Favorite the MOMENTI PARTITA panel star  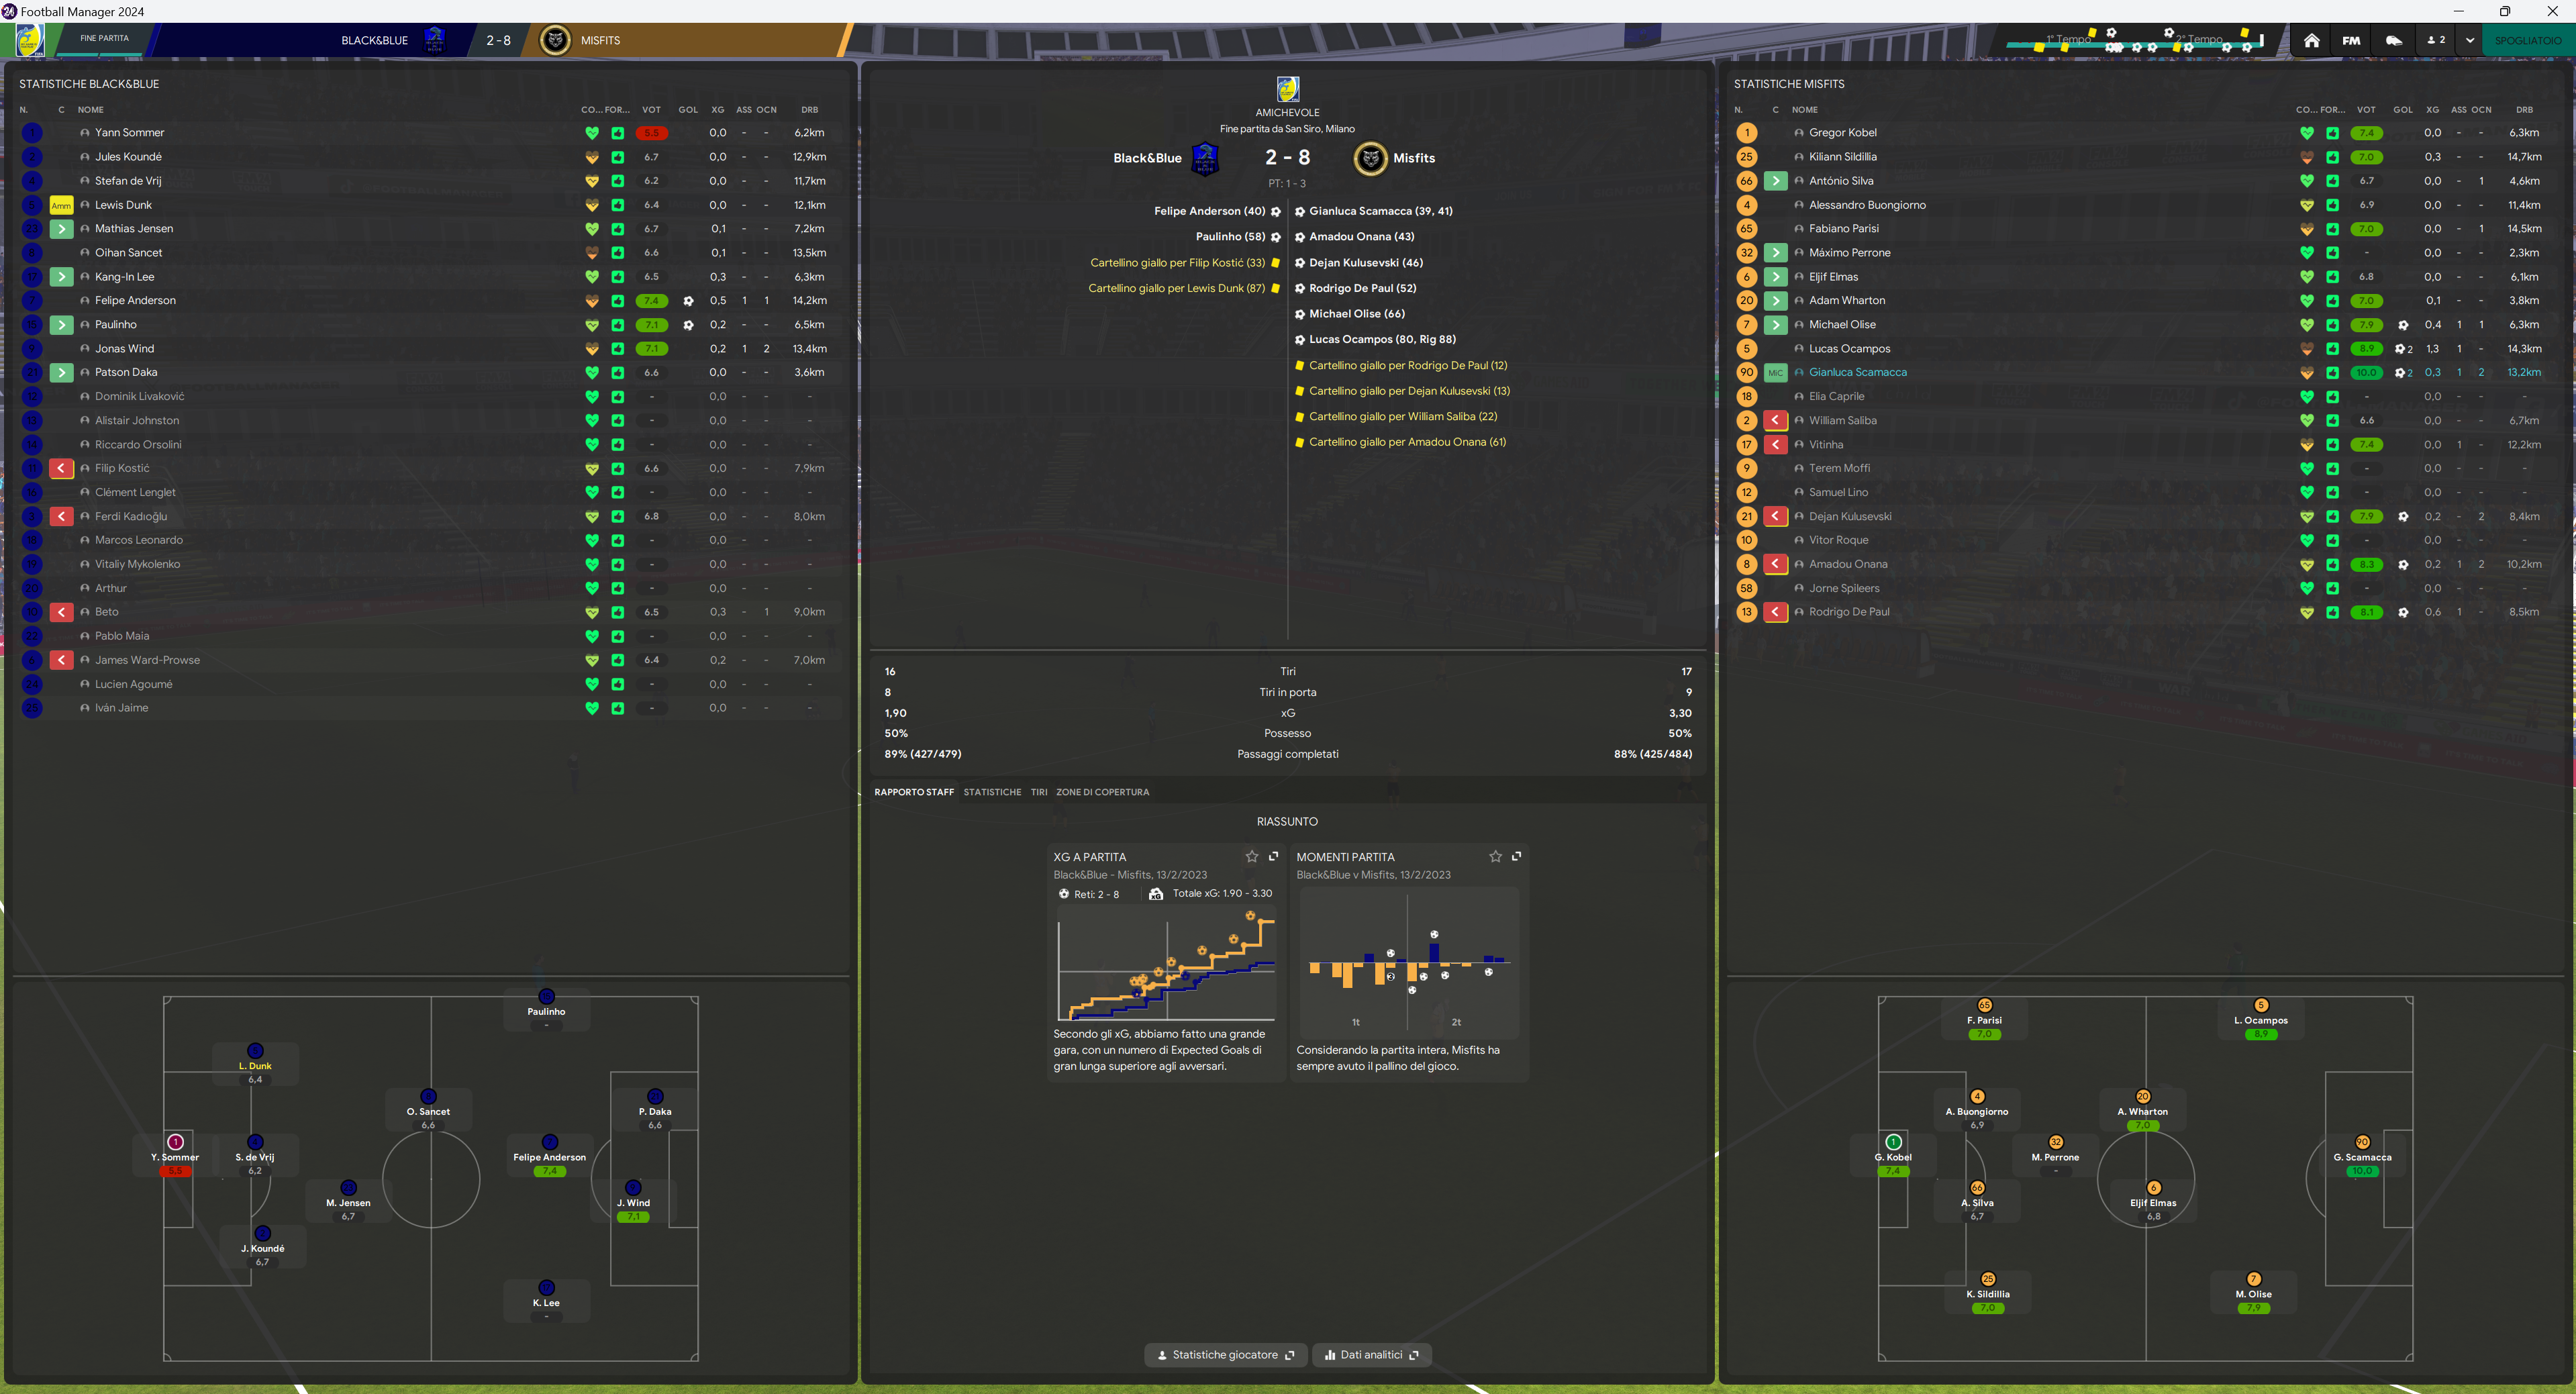(1495, 856)
